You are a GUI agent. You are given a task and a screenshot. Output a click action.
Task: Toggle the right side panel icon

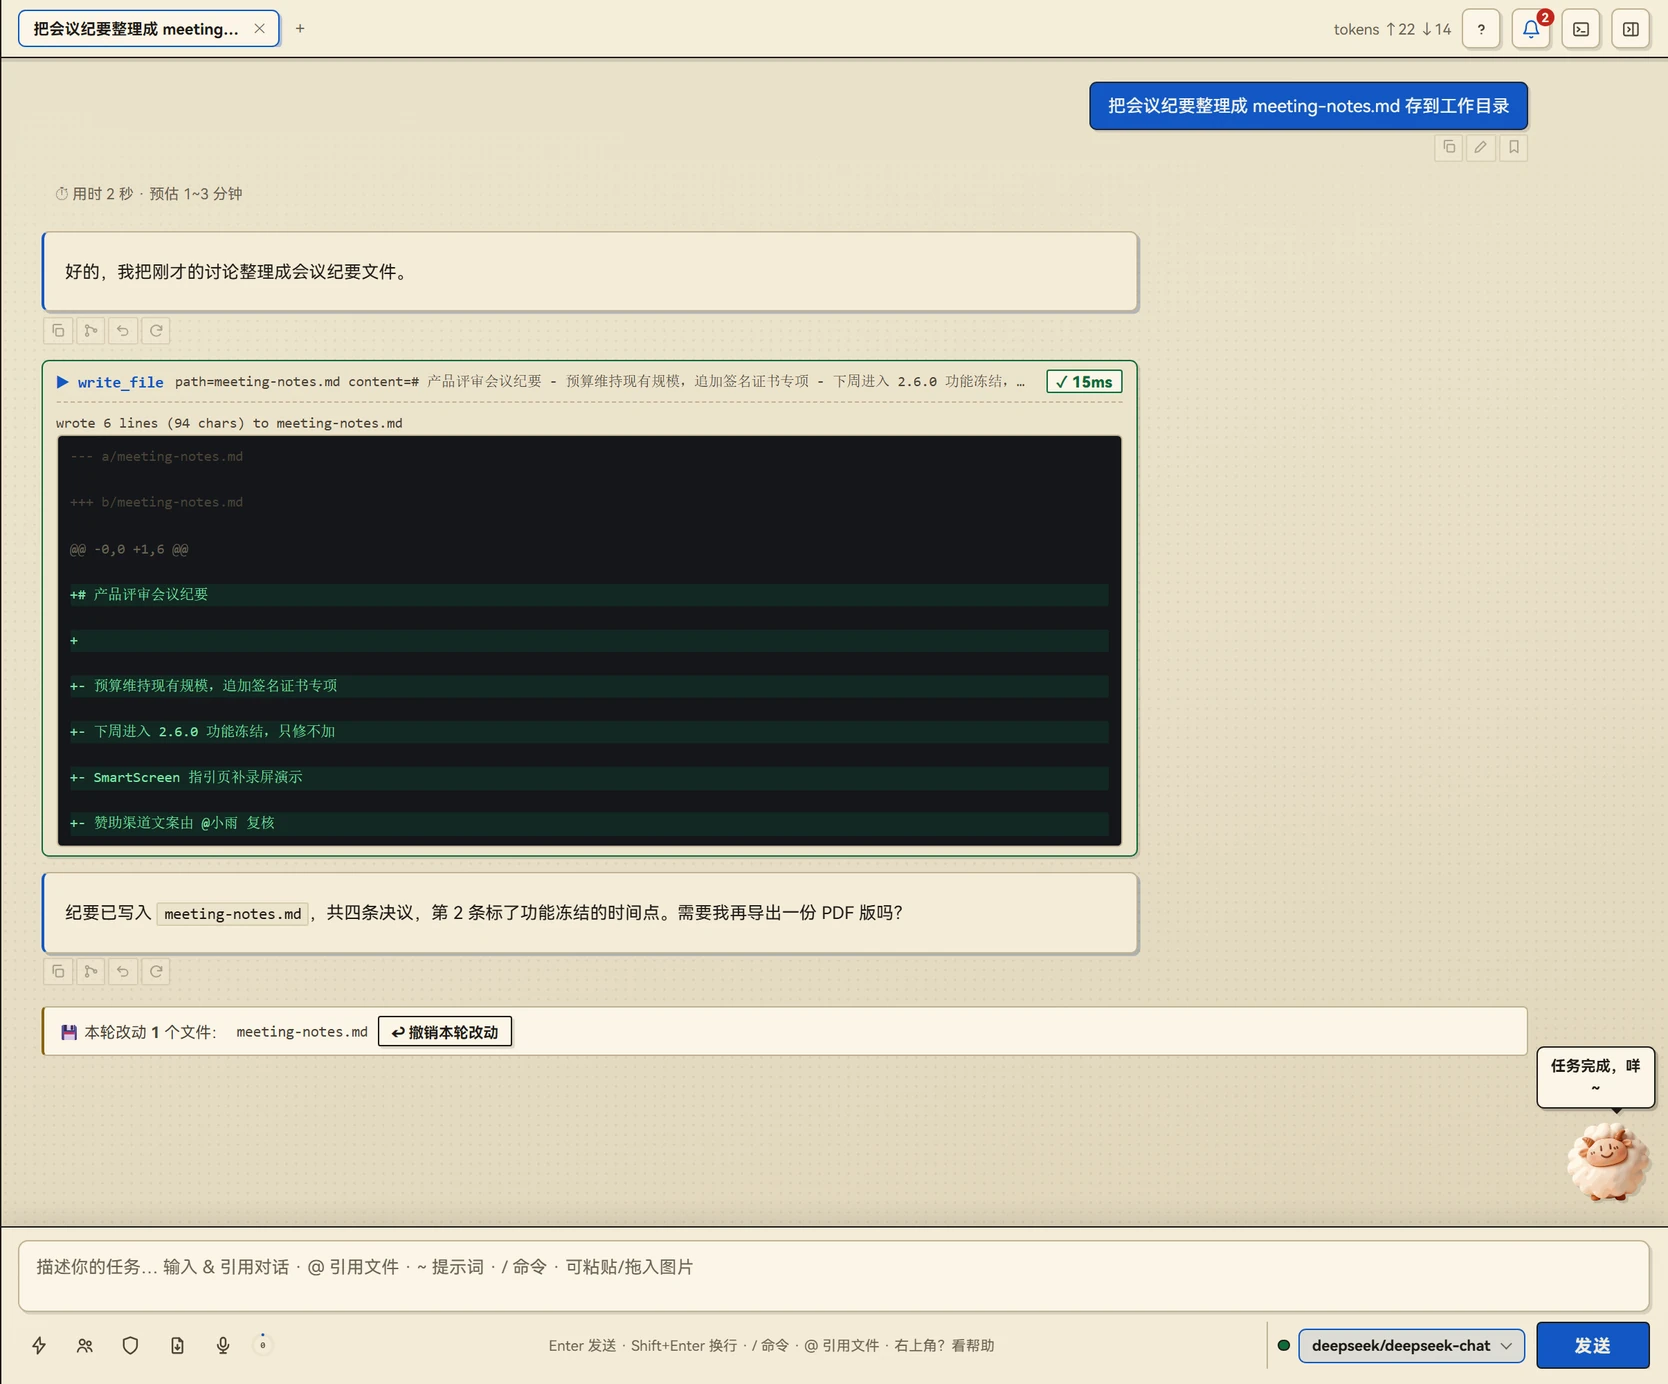coord(1631,29)
